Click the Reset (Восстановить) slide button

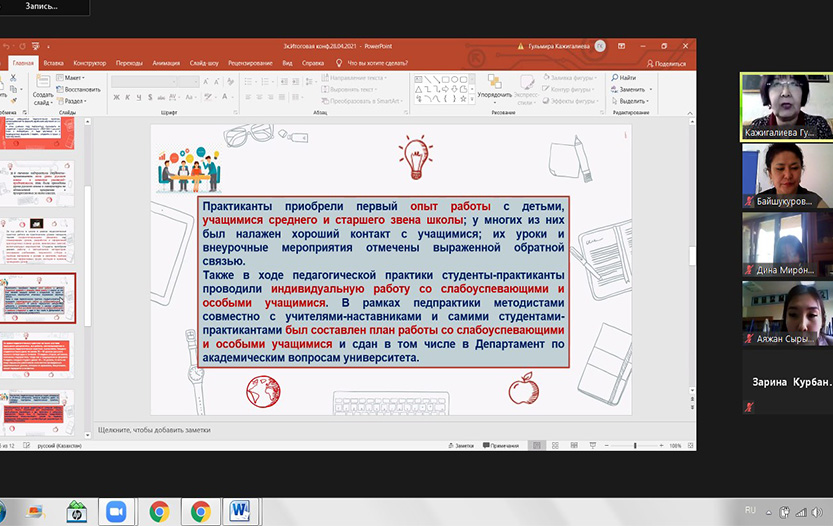coord(82,89)
